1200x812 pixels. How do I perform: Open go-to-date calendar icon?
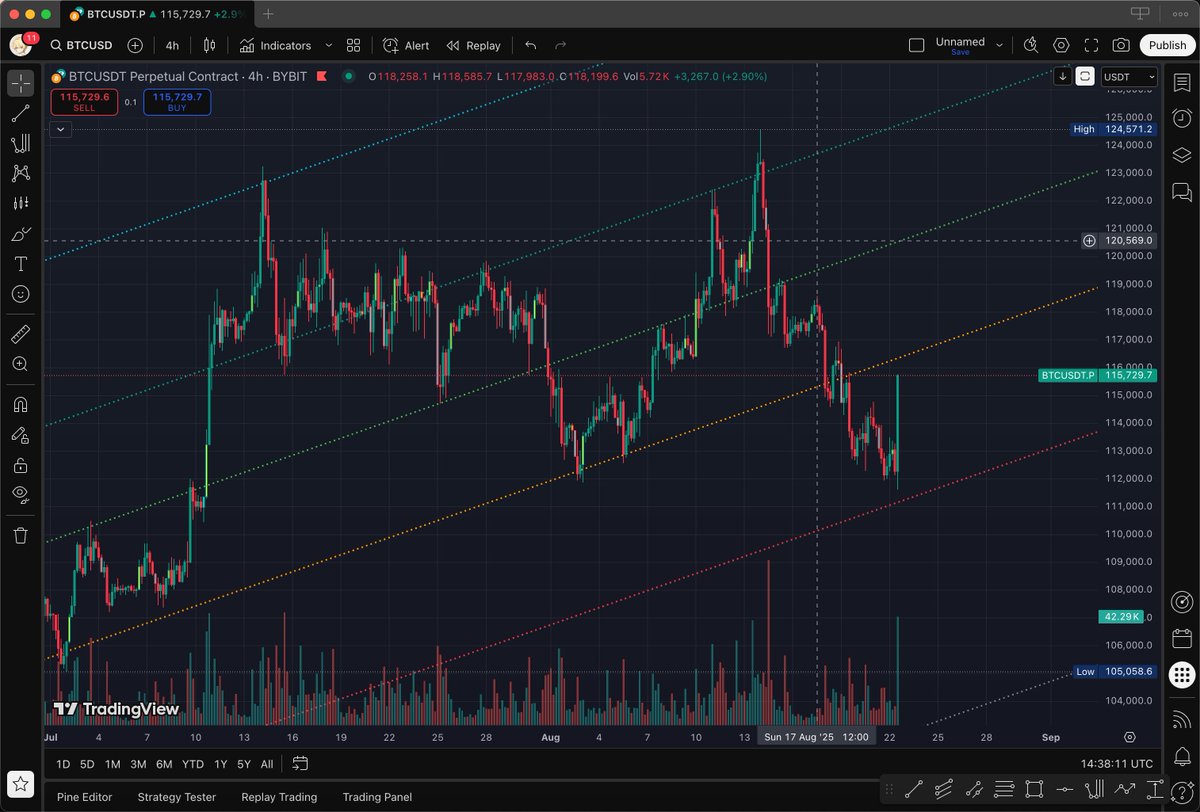pyautogui.click(x=300, y=764)
